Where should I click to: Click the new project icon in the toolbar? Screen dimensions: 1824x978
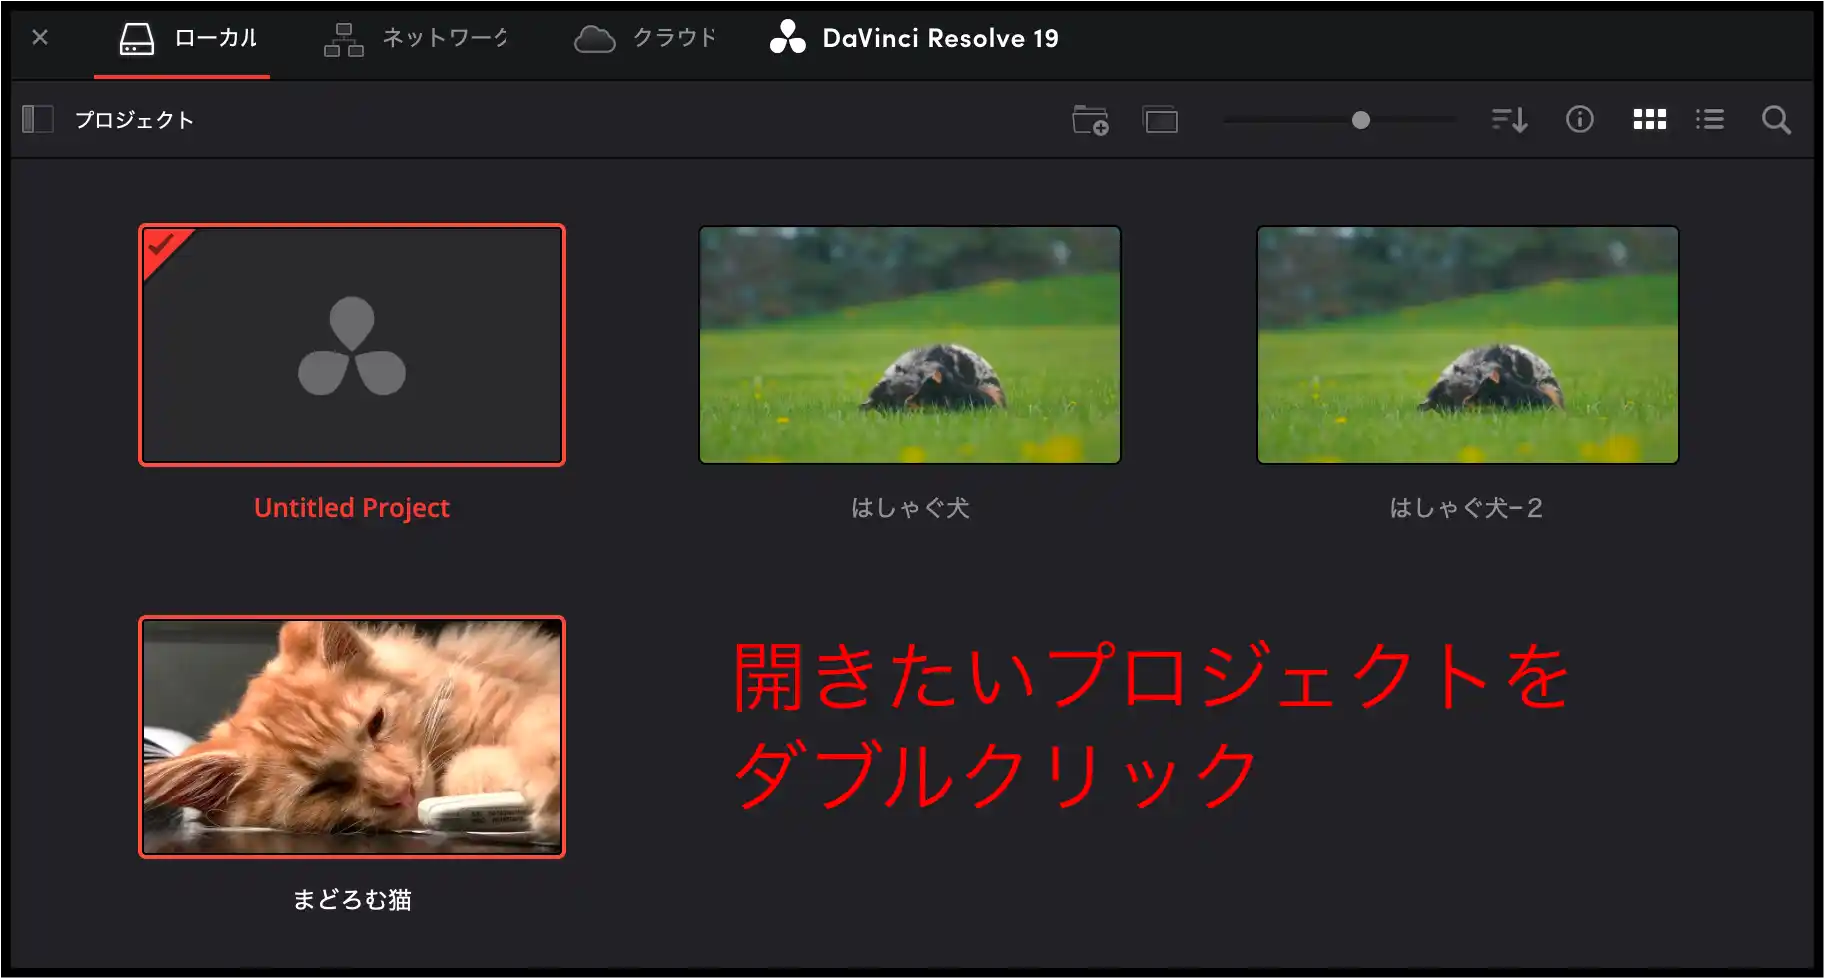pyautogui.click(x=1161, y=119)
